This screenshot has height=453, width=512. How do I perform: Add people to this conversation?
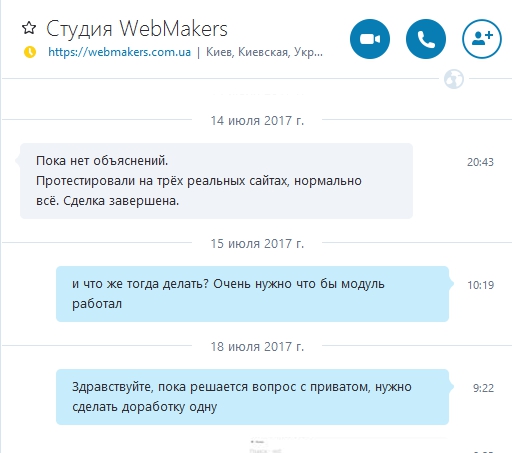pos(482,39)
